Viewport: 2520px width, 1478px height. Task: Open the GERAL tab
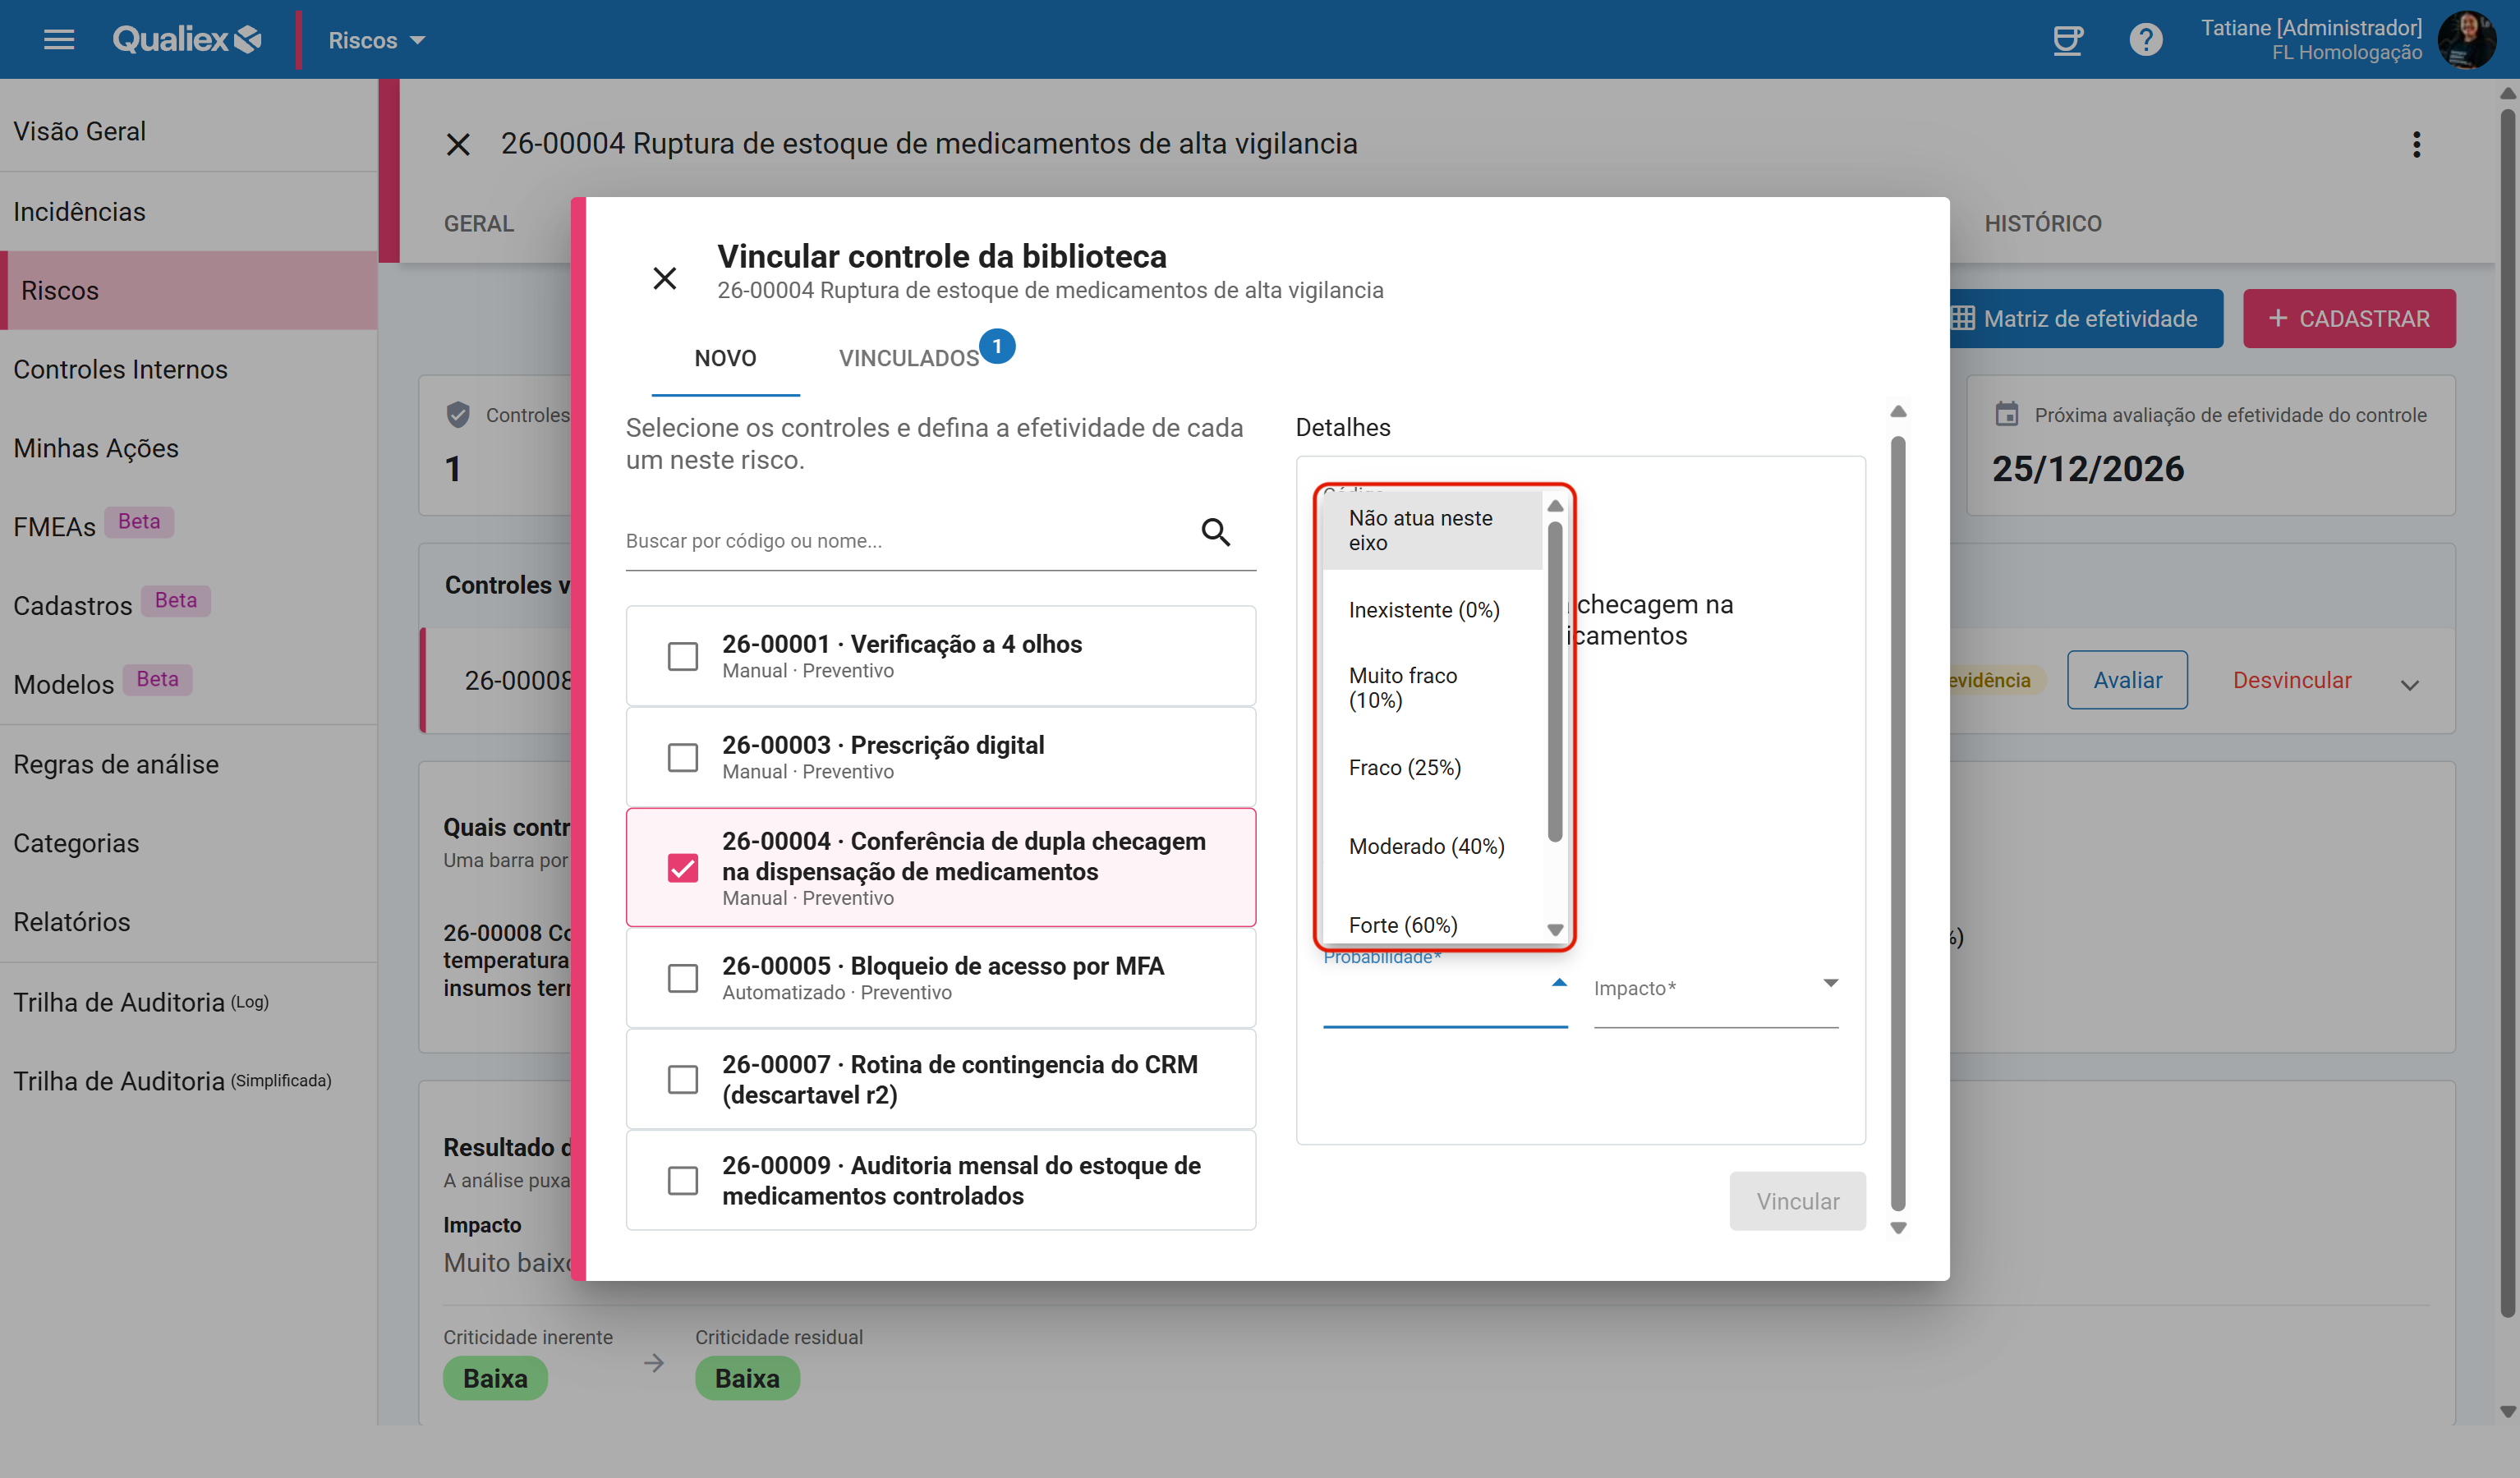coord(479,224)
